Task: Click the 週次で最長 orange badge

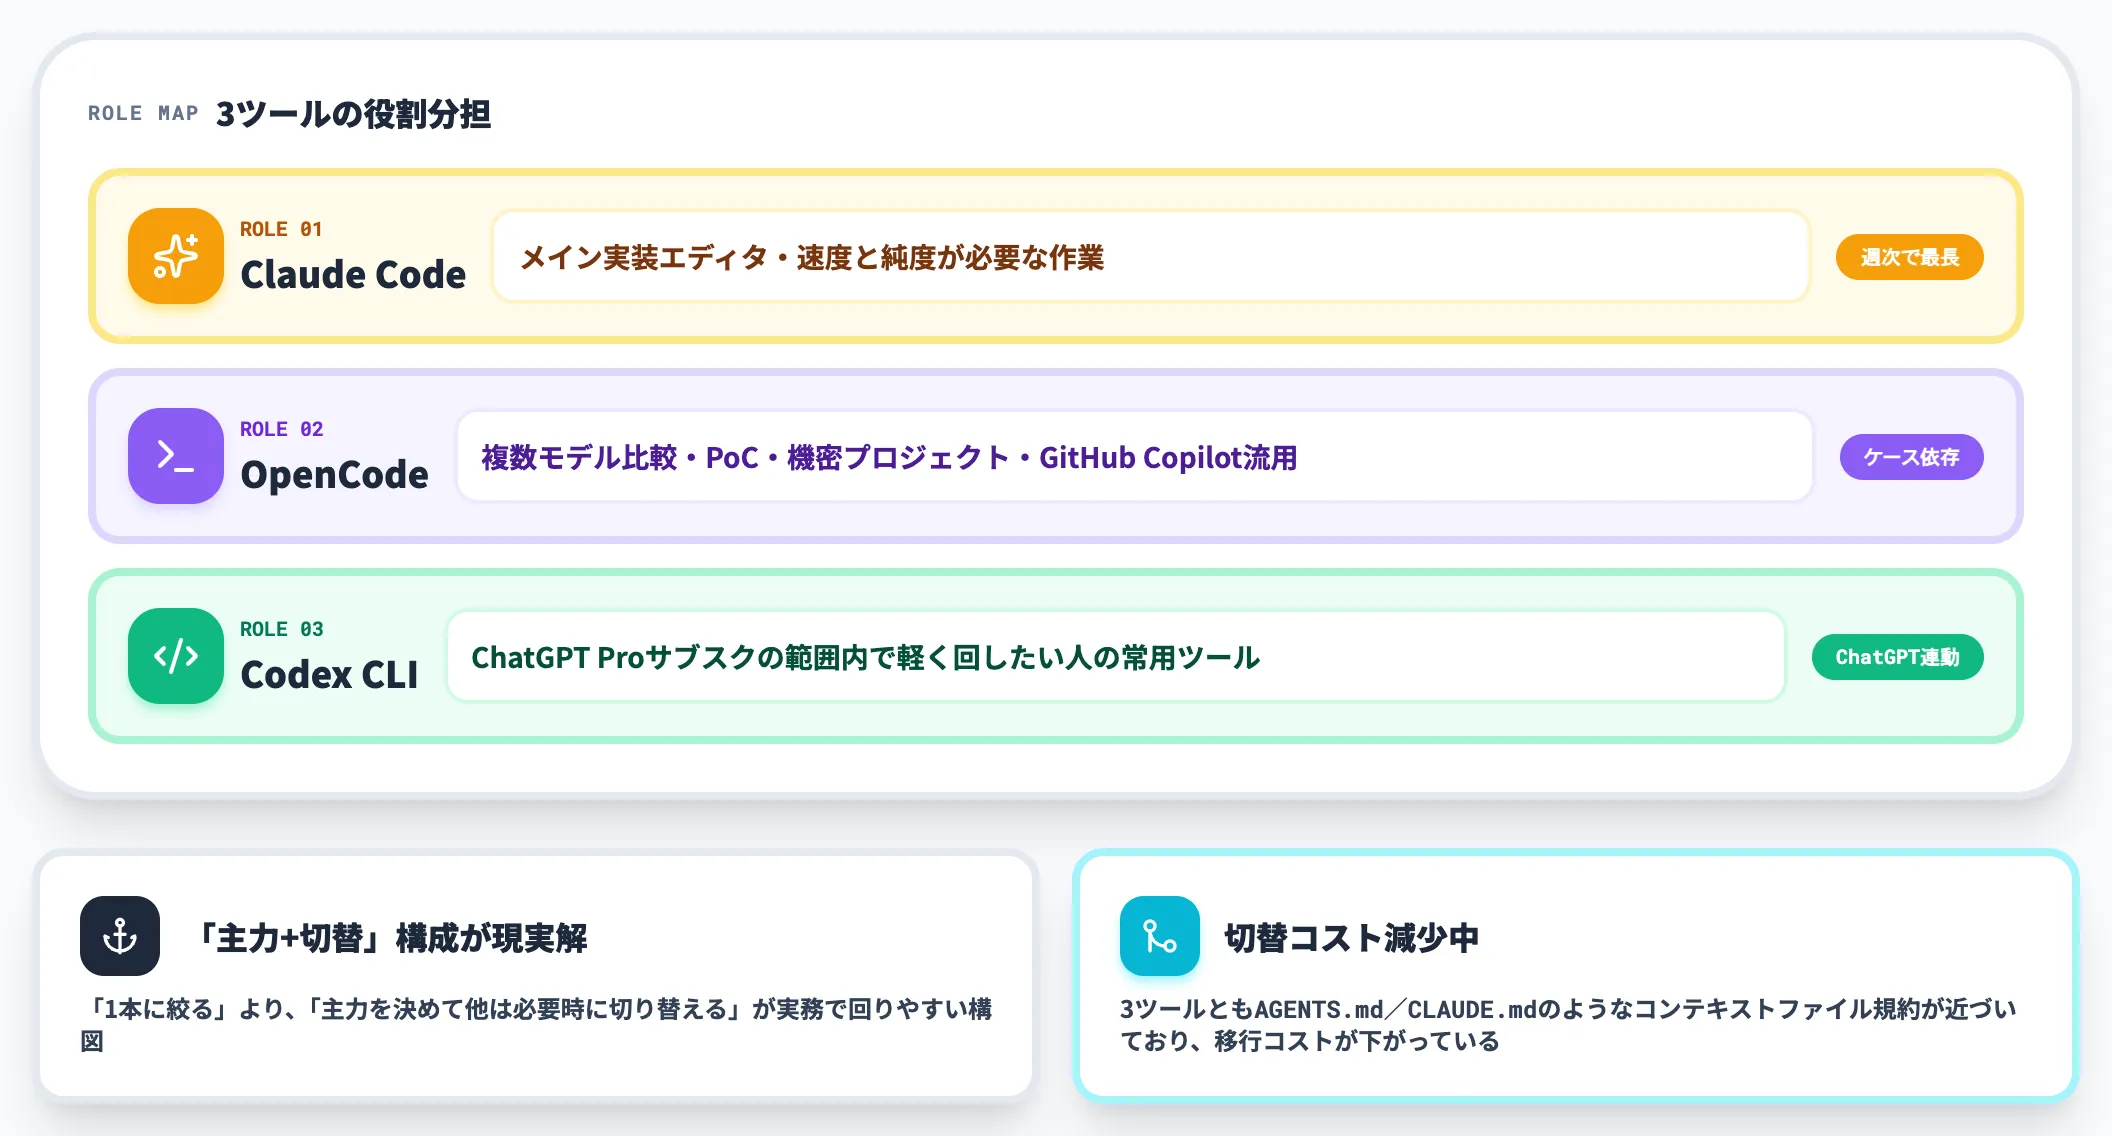Action: pyautogui.click(x=1910, y=257)
